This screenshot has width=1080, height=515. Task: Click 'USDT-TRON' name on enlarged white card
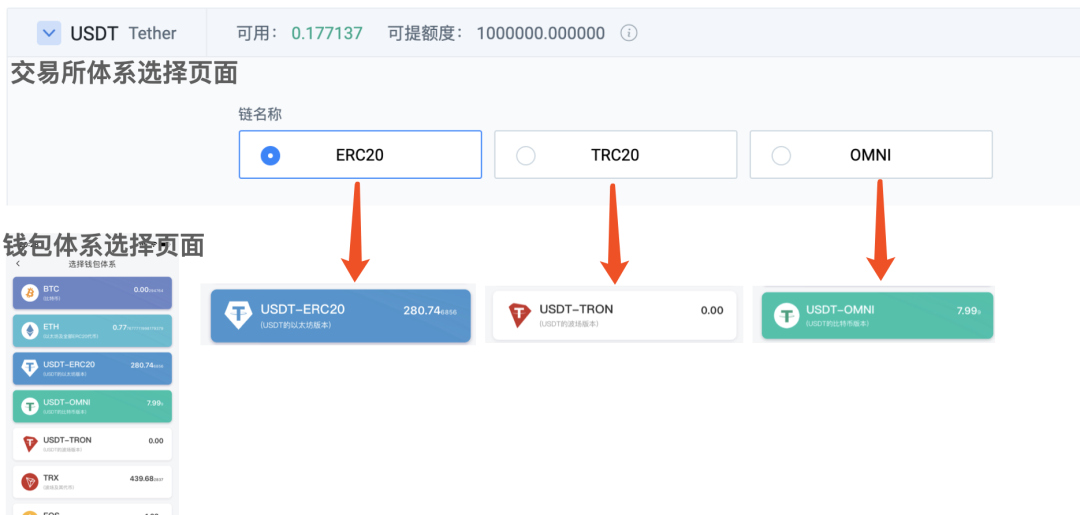[x=576, y=309]
